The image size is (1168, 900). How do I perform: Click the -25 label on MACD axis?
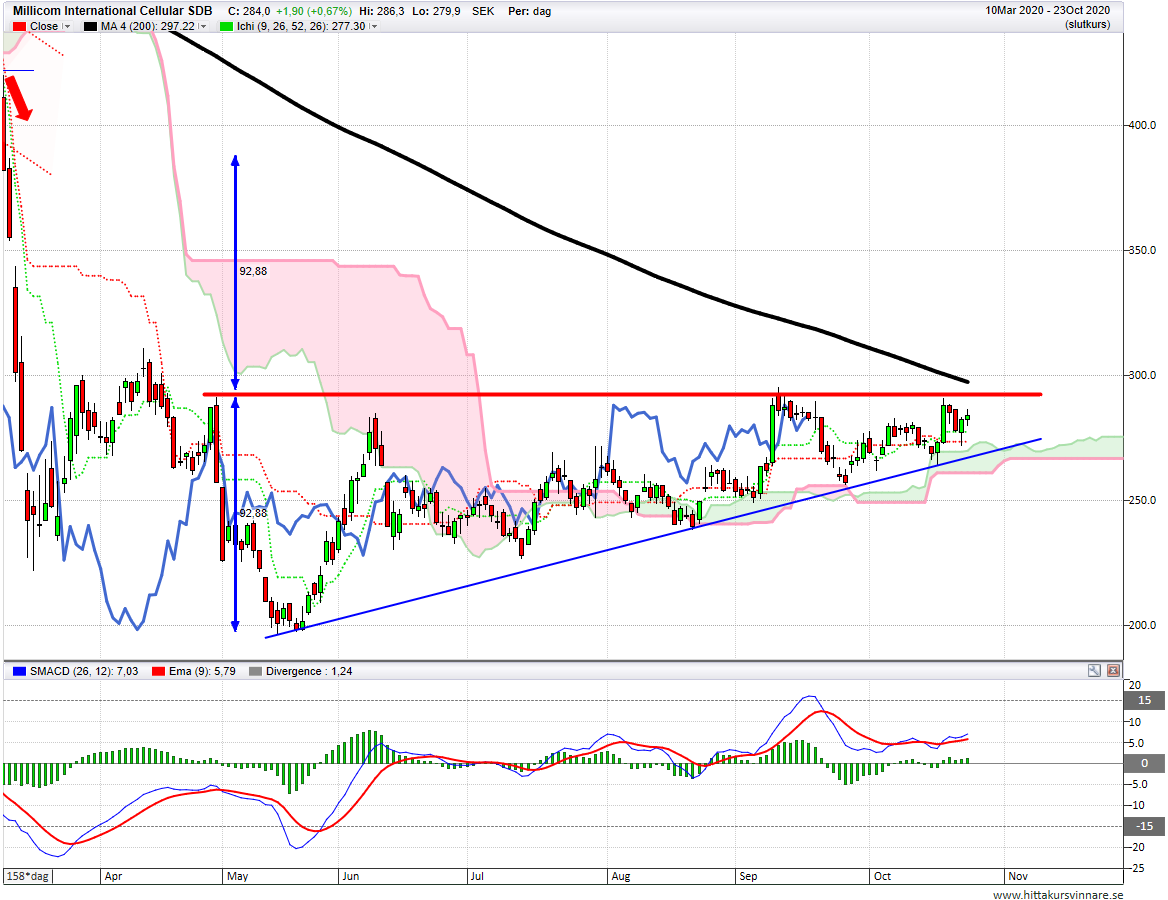pyautogui.click(x=1137, y=868)
